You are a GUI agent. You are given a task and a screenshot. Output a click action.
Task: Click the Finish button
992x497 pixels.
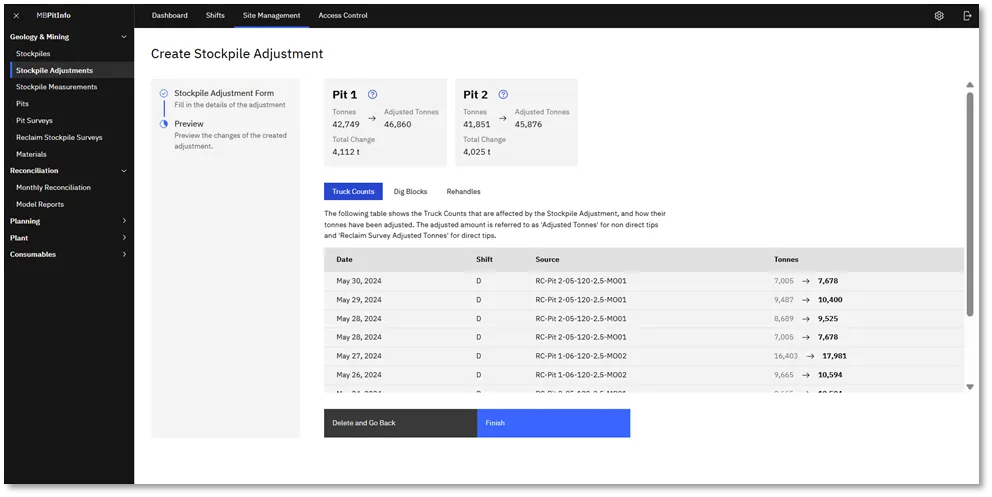554,423
